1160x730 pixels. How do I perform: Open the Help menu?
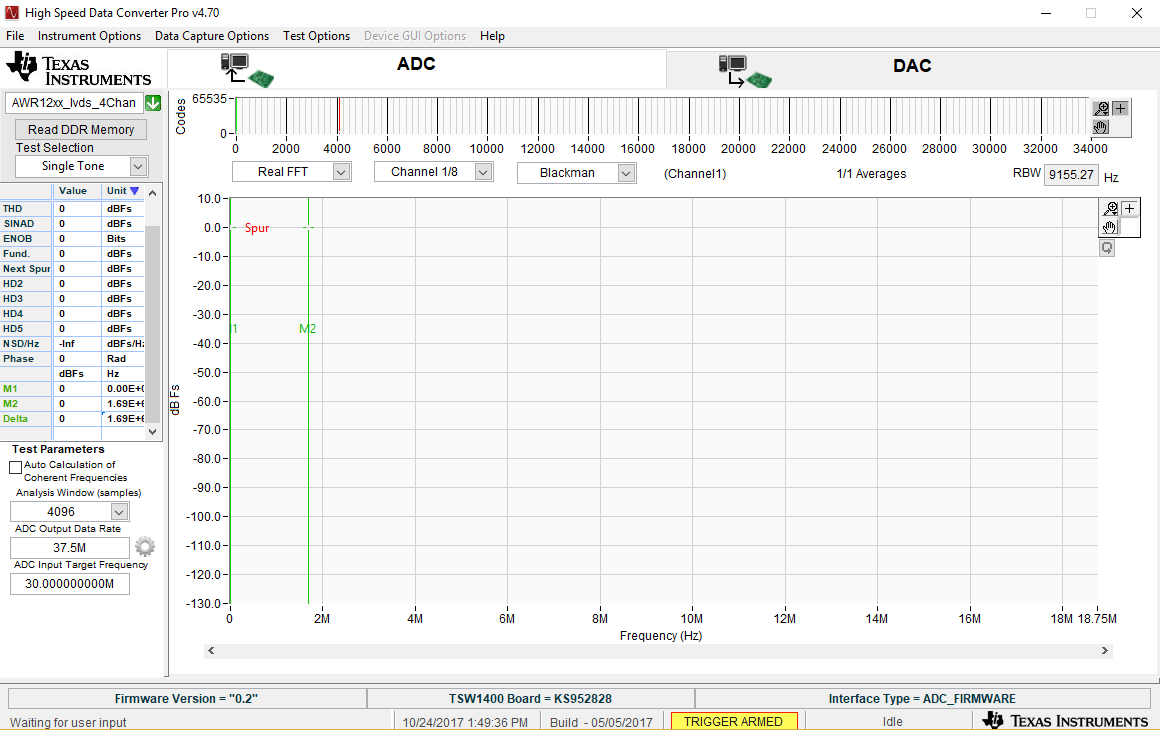[492, 36]
